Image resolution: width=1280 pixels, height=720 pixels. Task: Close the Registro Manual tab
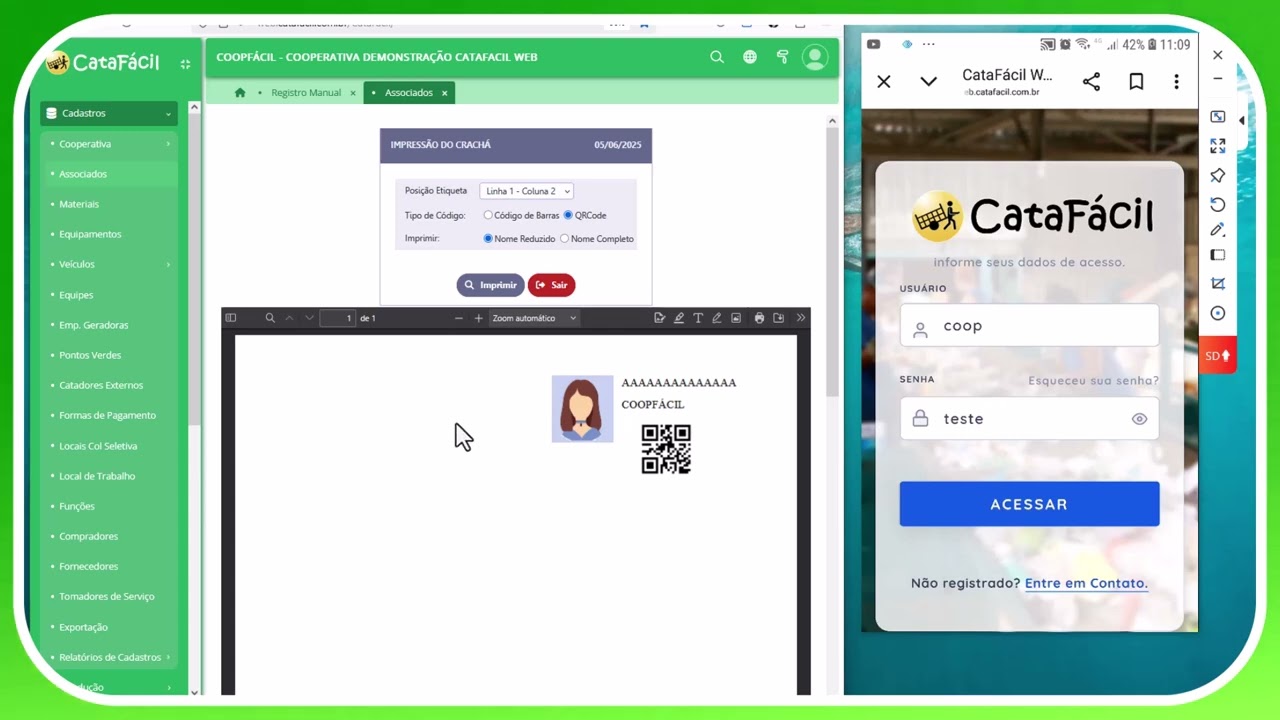click(x=353, y=93)
